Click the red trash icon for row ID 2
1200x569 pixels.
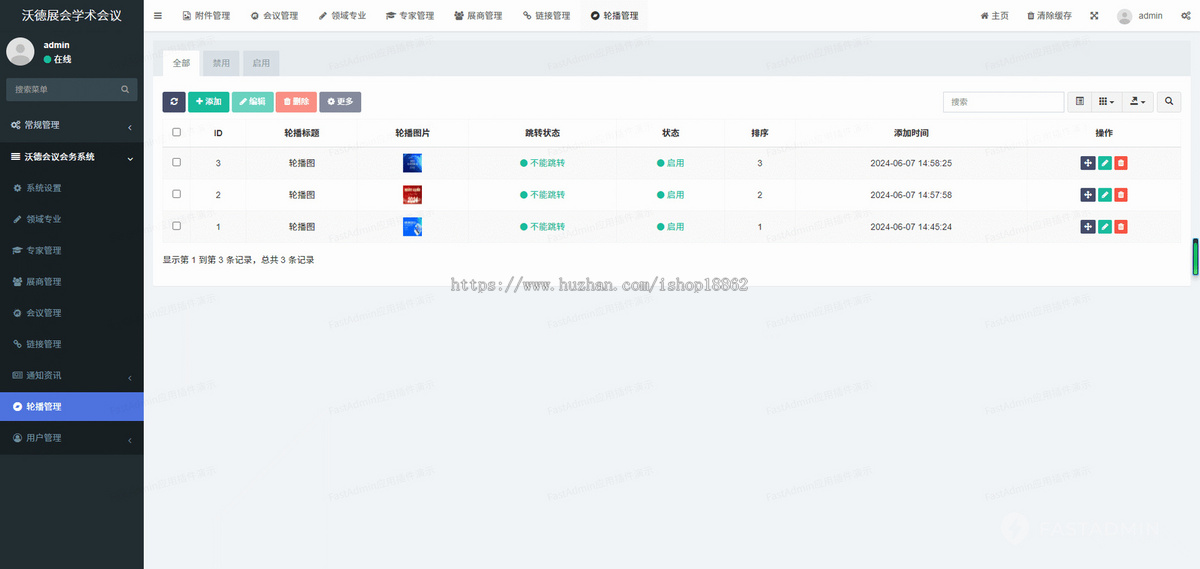[x=1121, y=195]
